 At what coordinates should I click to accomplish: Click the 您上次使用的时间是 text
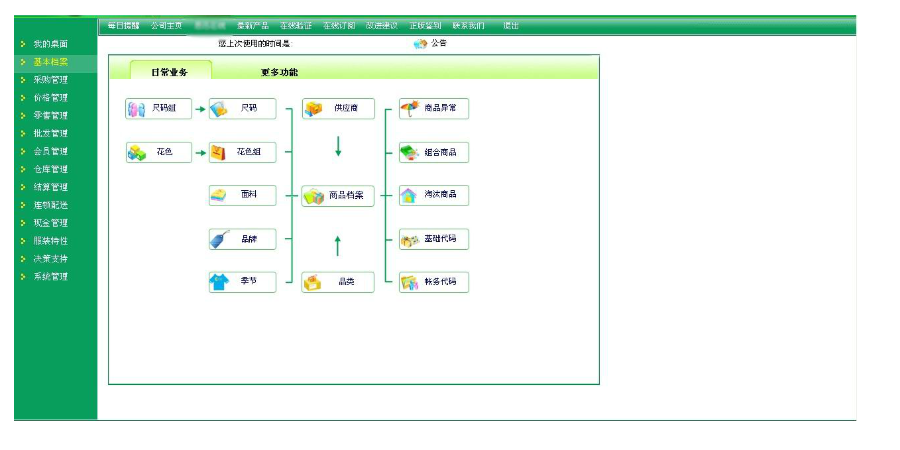(256, 44)
